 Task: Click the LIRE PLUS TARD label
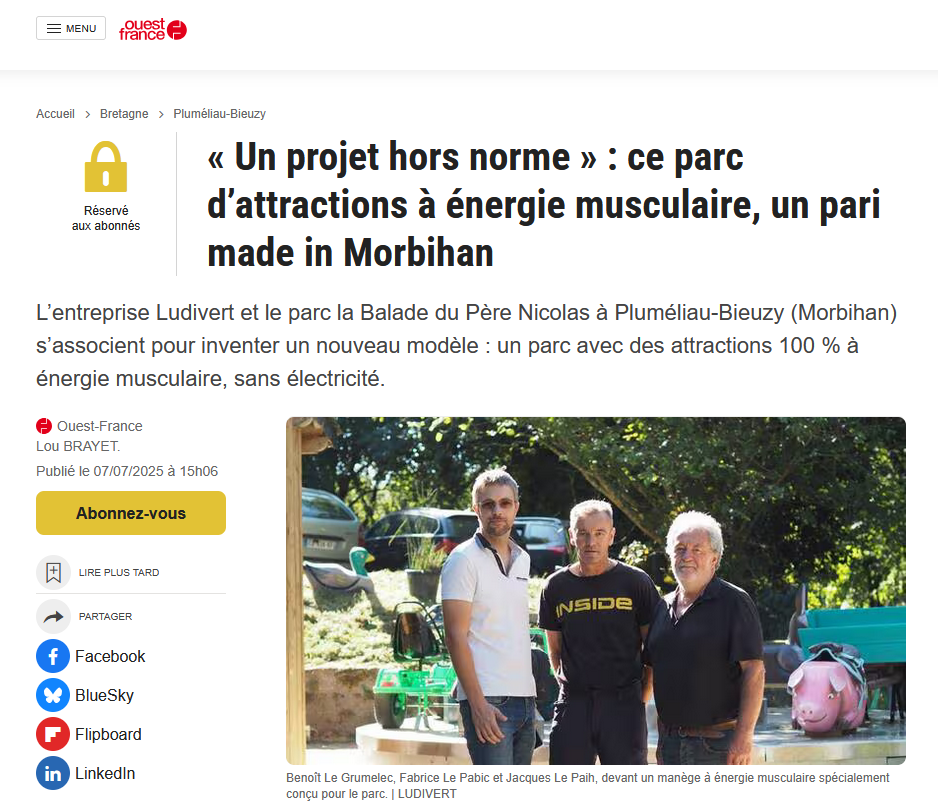(x=119, y=572)
